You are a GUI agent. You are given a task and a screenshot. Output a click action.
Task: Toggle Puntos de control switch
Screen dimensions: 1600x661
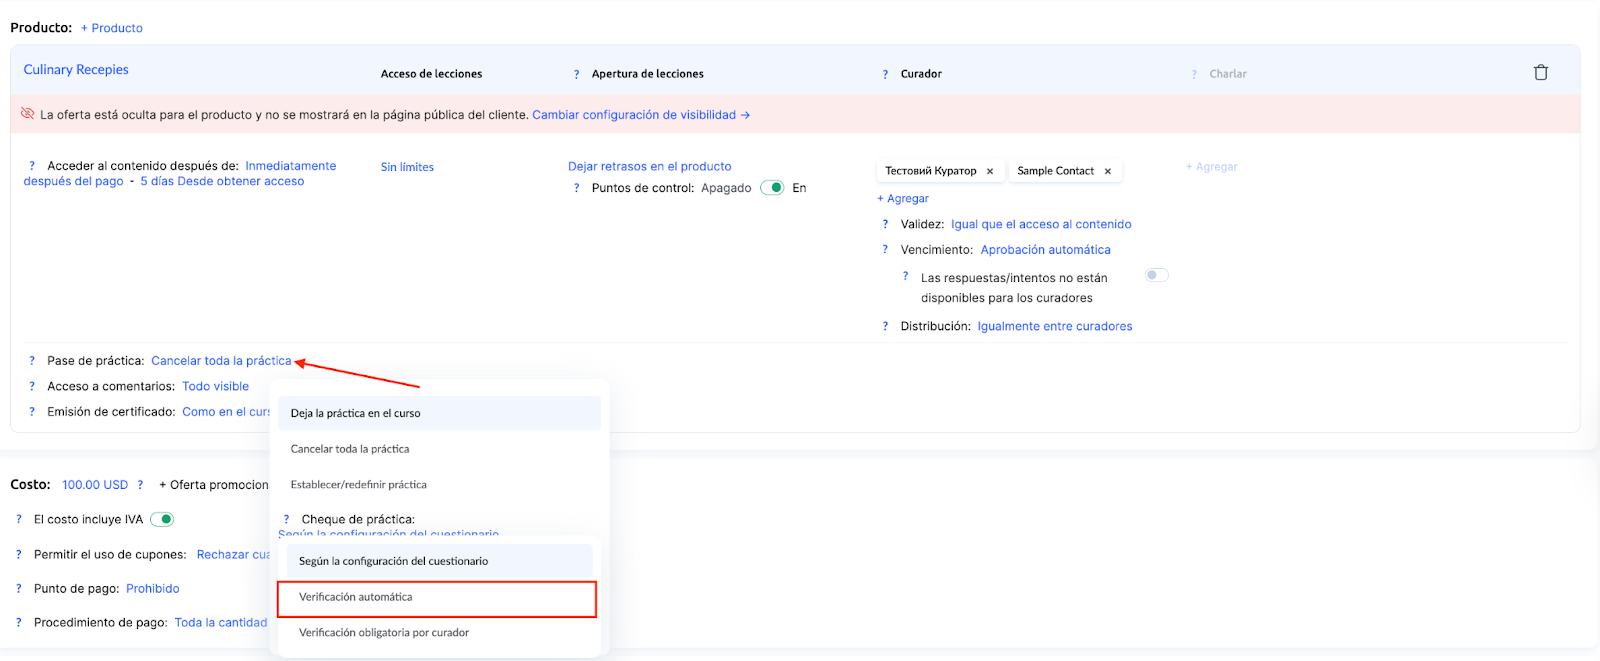772,188
